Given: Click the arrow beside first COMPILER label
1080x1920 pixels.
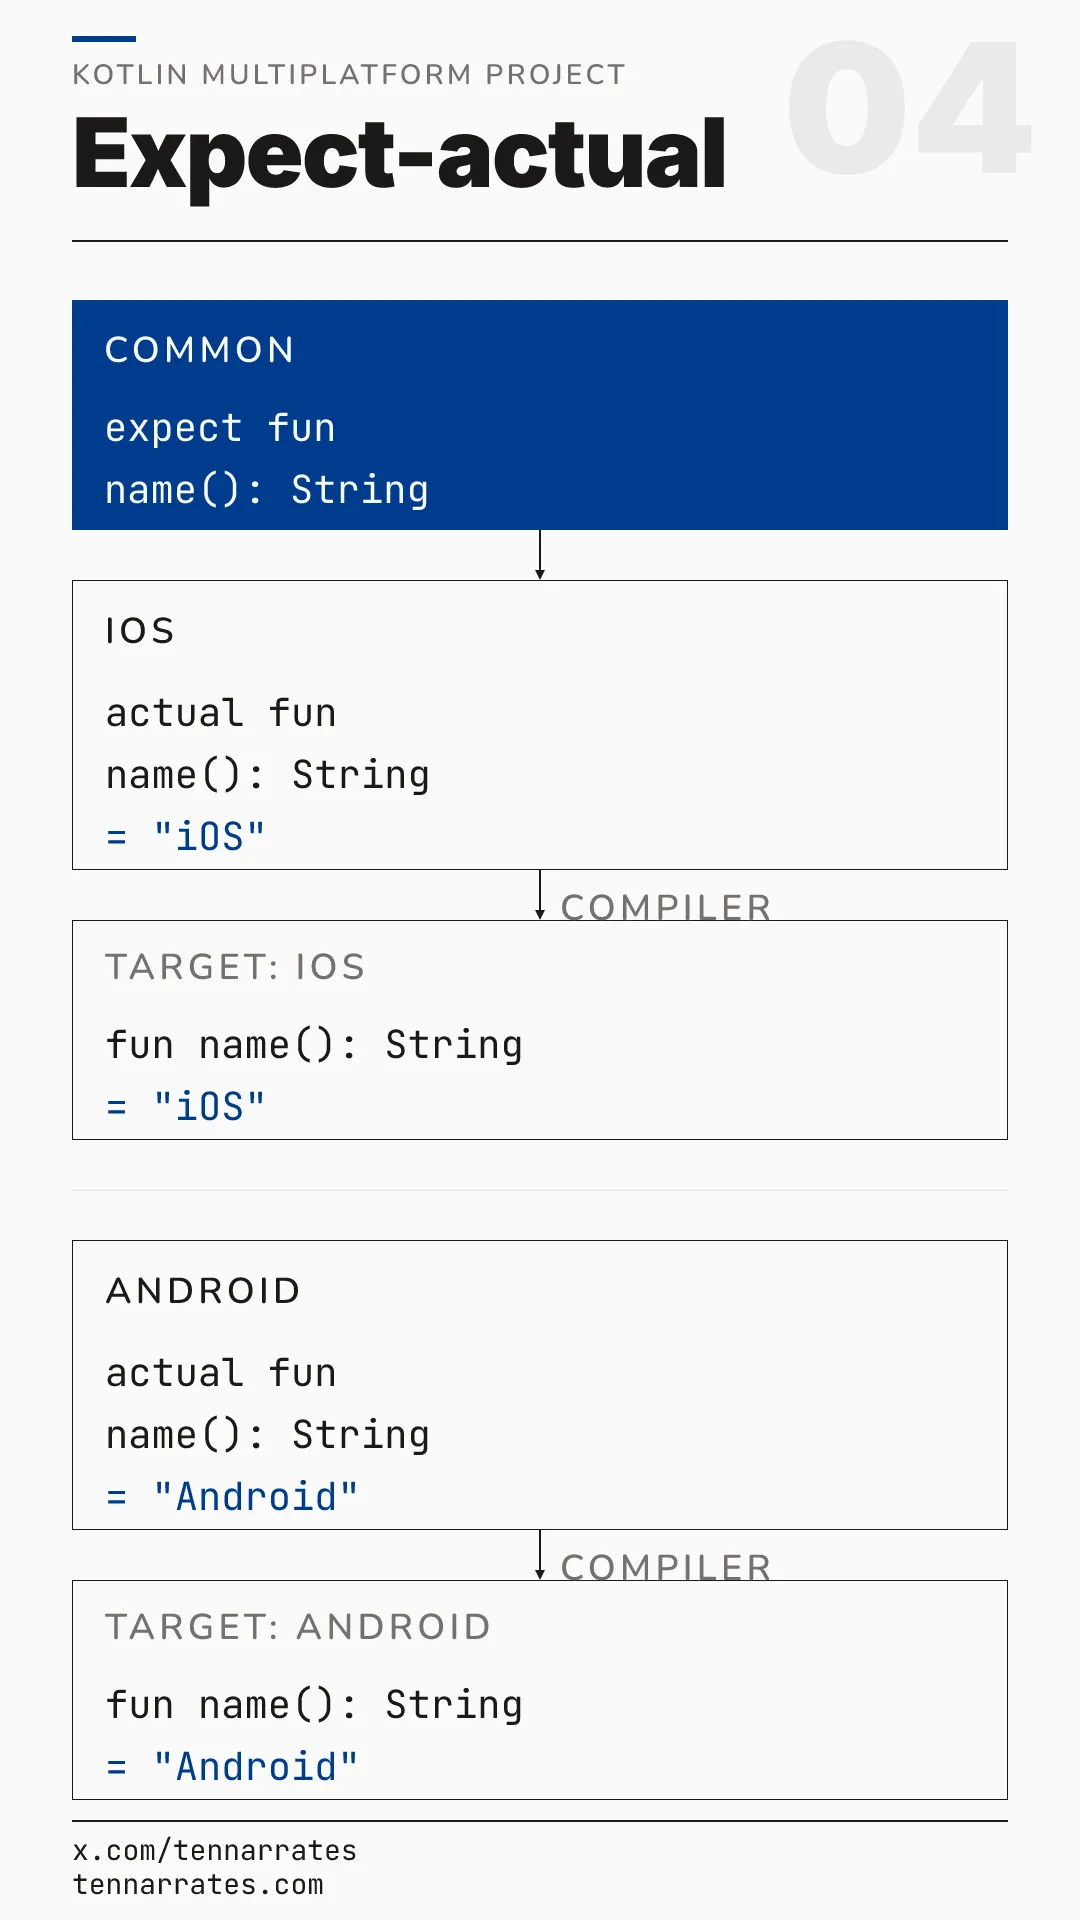Looking at the screenshot, I should [x=540, y=895].
